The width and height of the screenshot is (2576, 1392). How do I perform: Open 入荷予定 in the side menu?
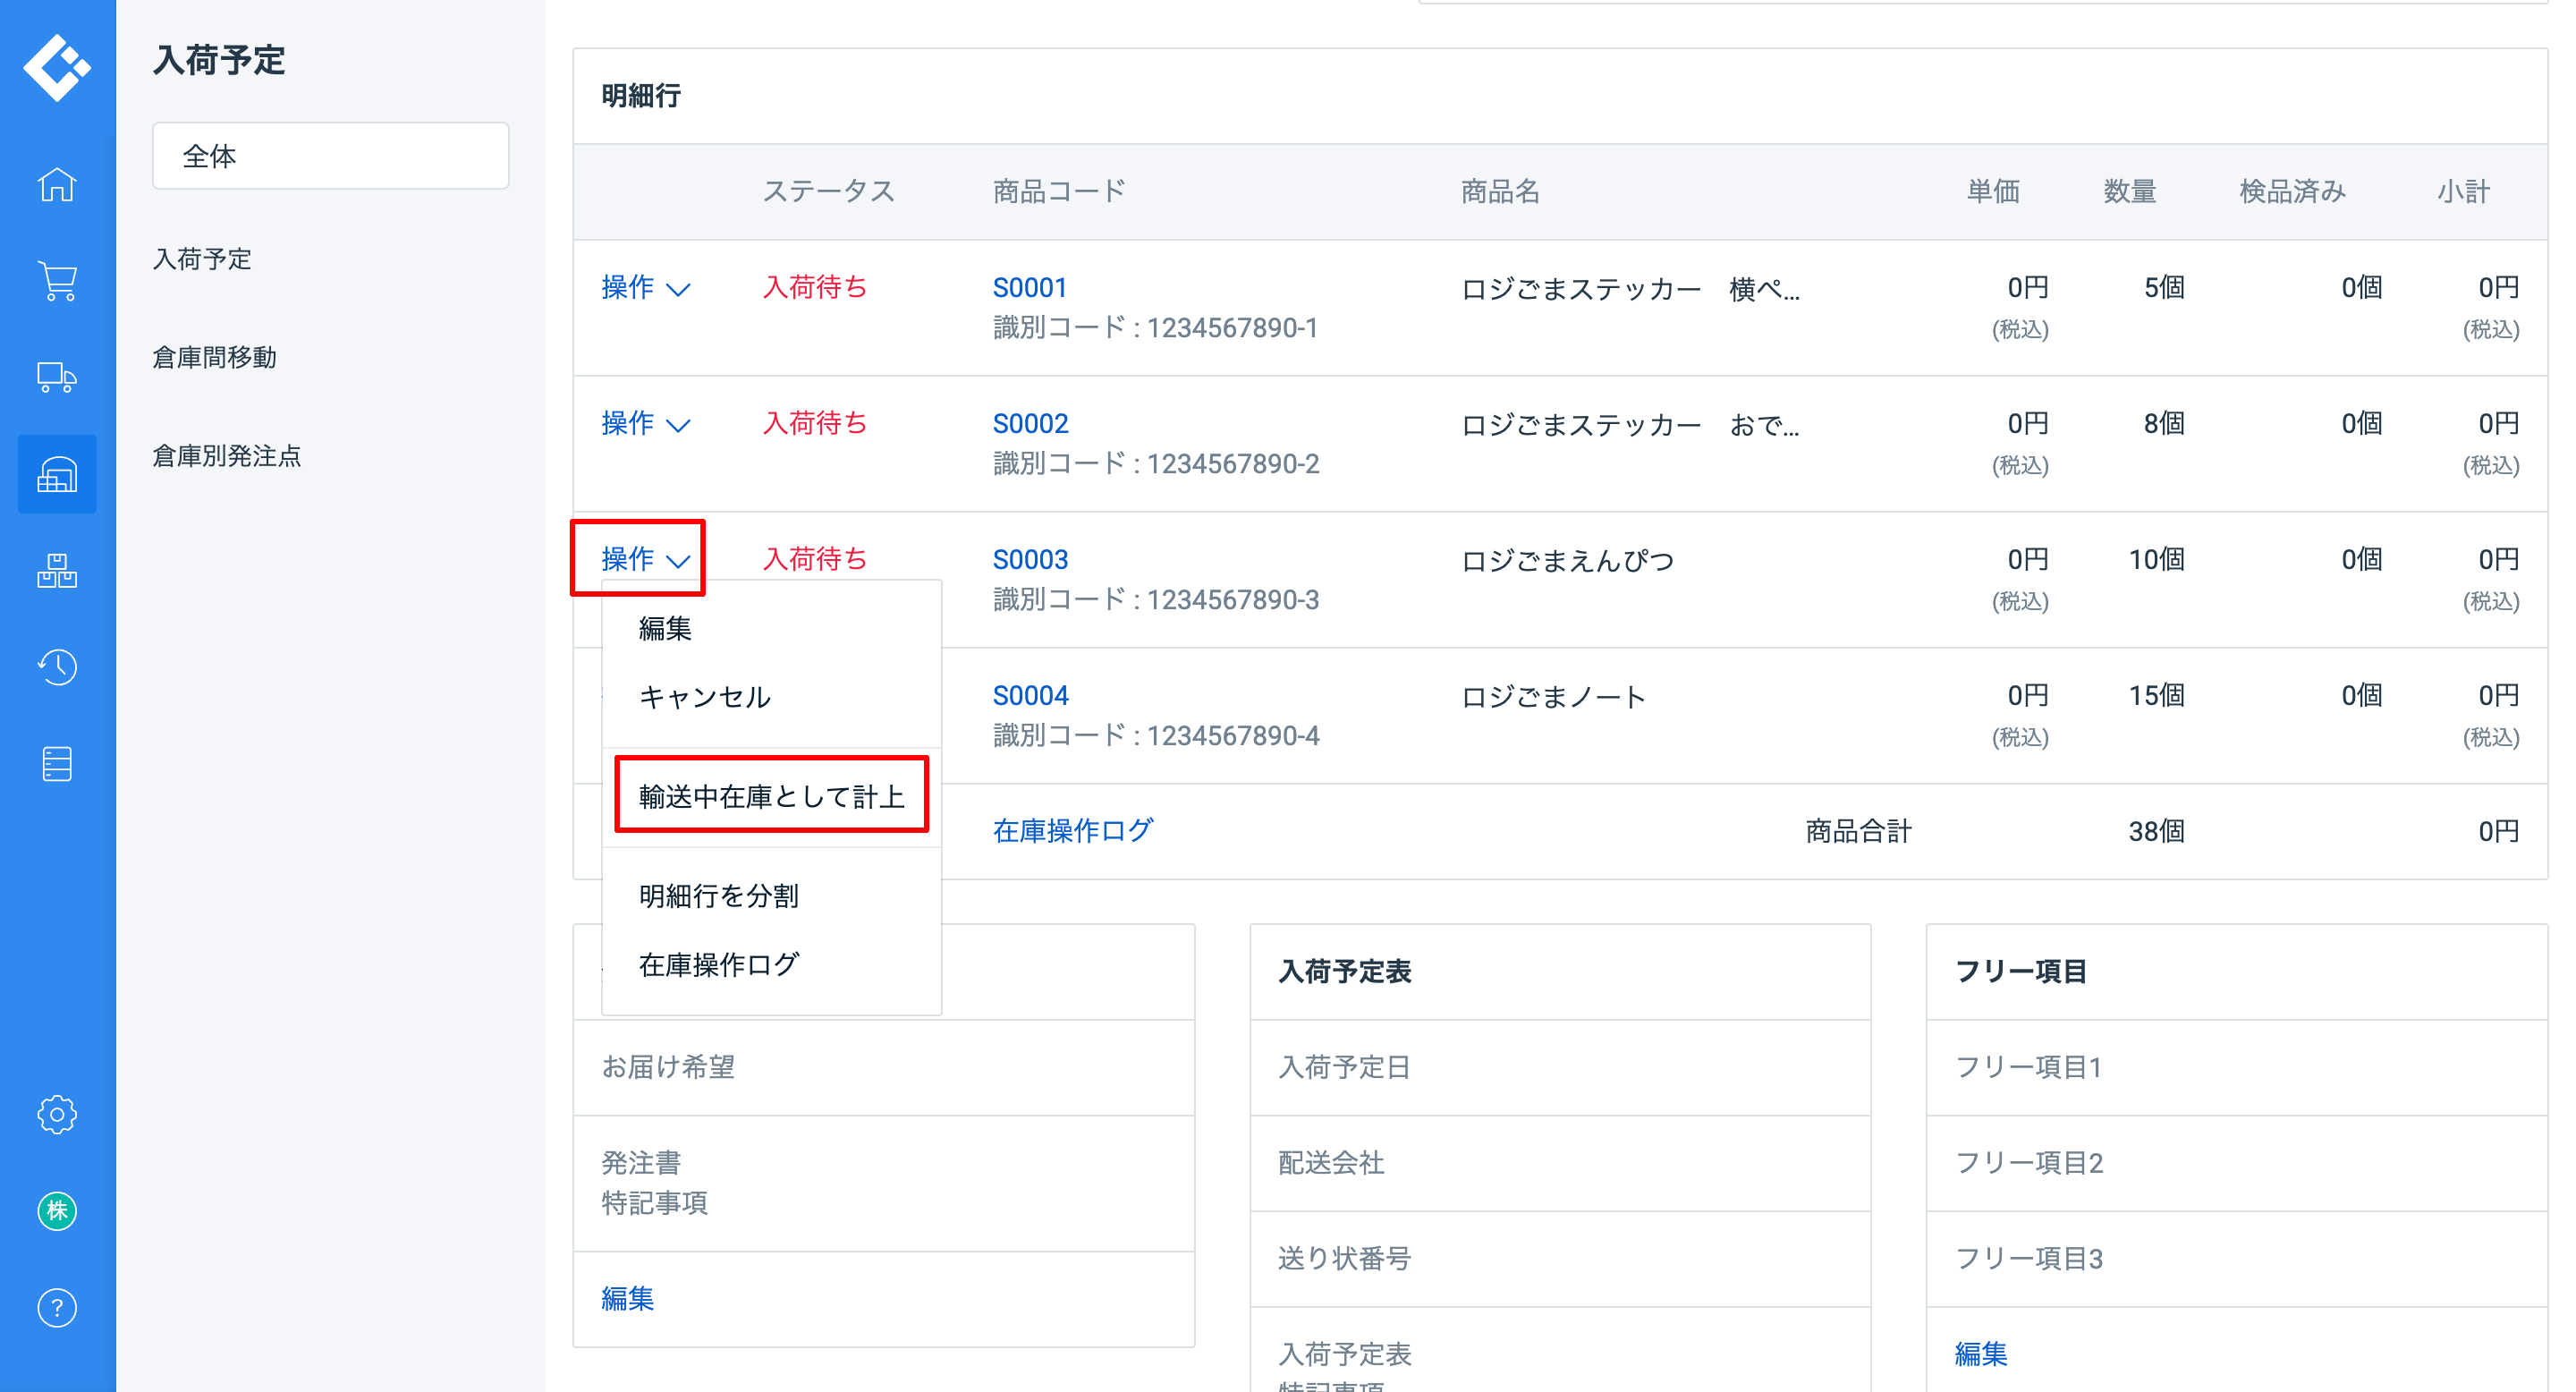[x=202, y=259]
